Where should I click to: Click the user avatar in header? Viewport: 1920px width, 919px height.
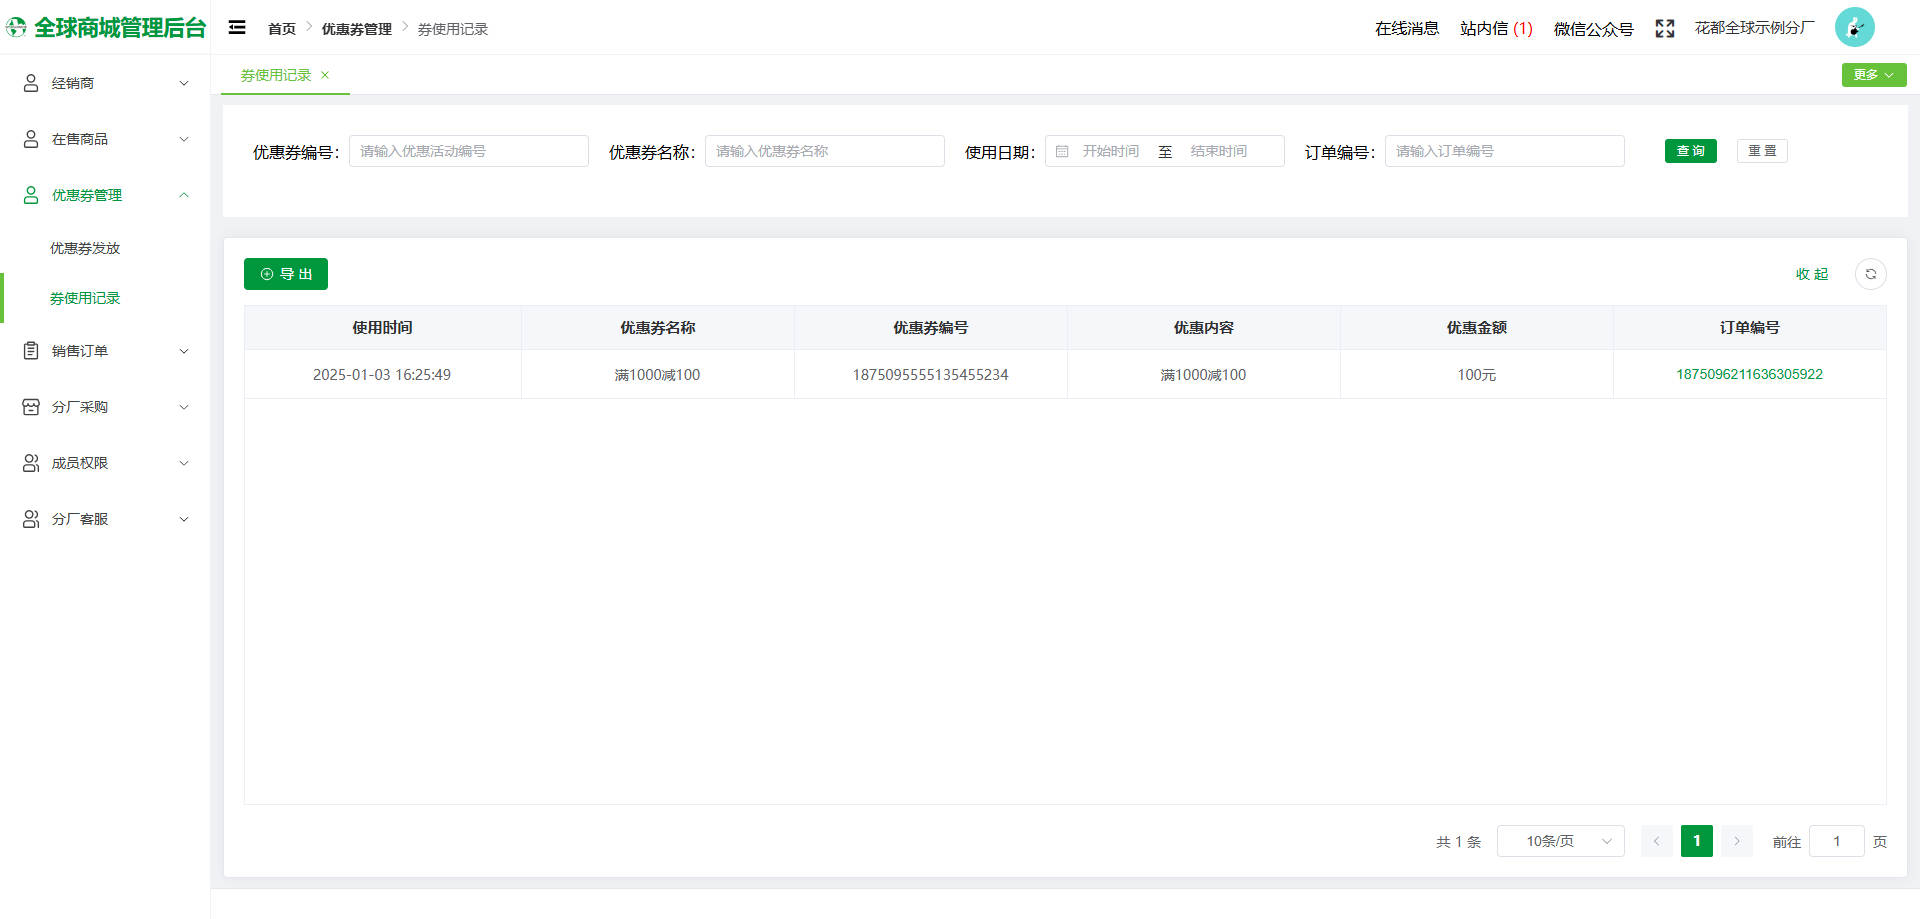(1854, 28)
